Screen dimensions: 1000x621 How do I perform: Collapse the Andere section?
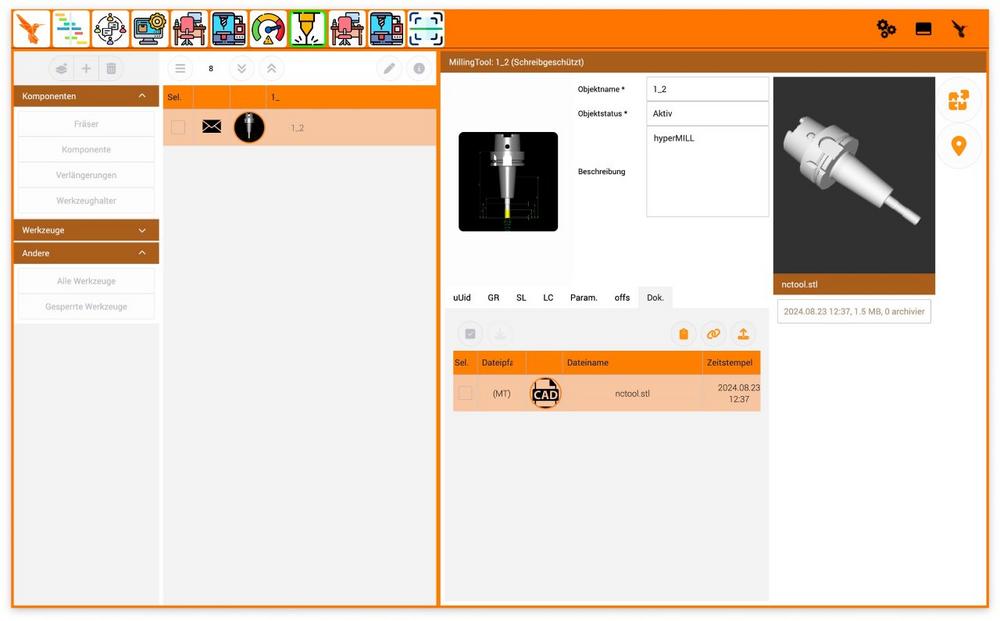142,253
